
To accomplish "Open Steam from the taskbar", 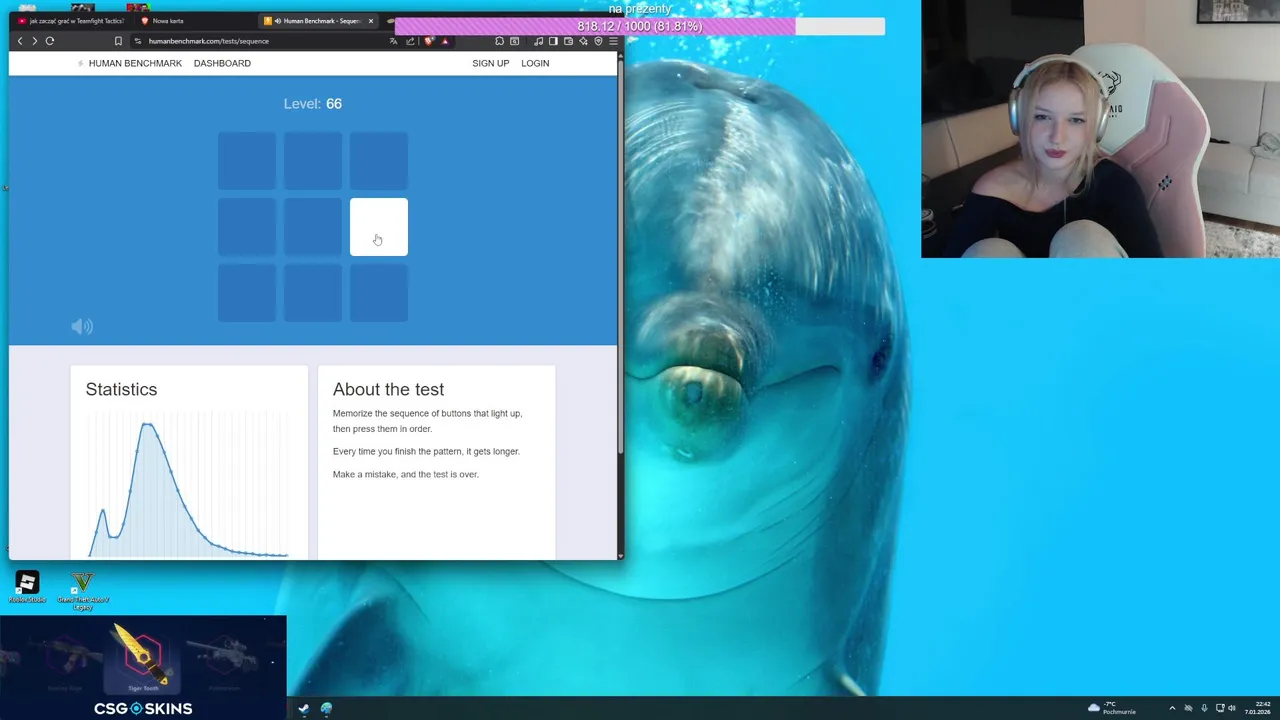I will pyautogui.click(x=303, y=708).
